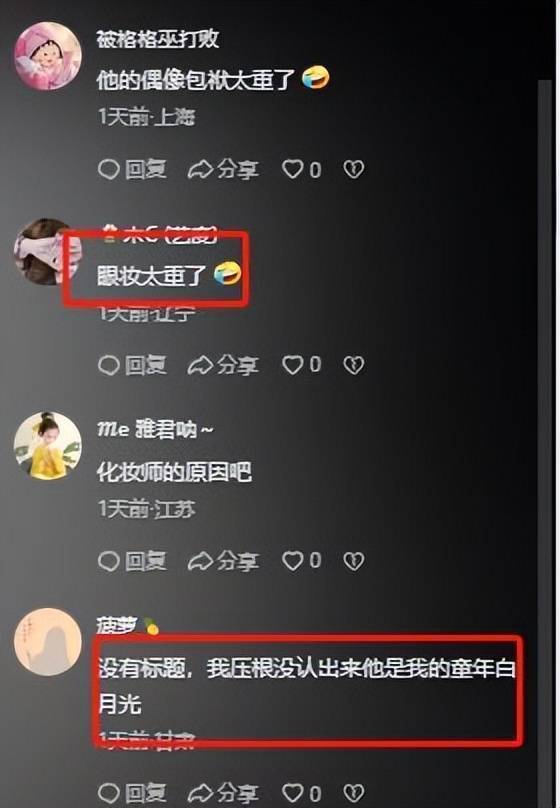Share the 眼妆太重了 comment
This screenshot has width=560, height=808.
click(x=223, y=365)
